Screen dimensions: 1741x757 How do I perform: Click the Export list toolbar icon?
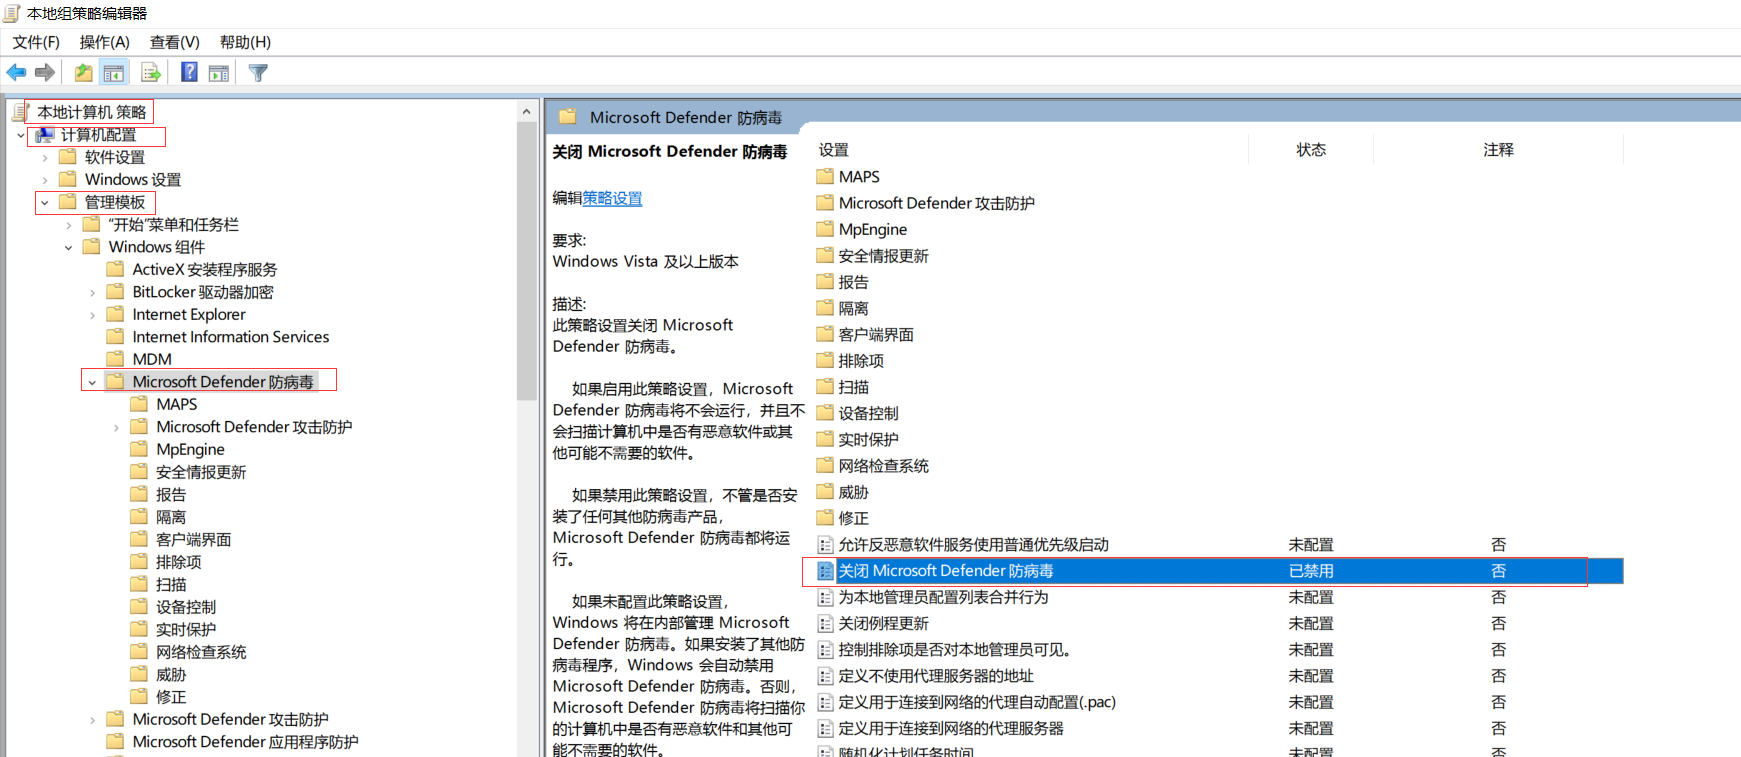click(151, 72)
